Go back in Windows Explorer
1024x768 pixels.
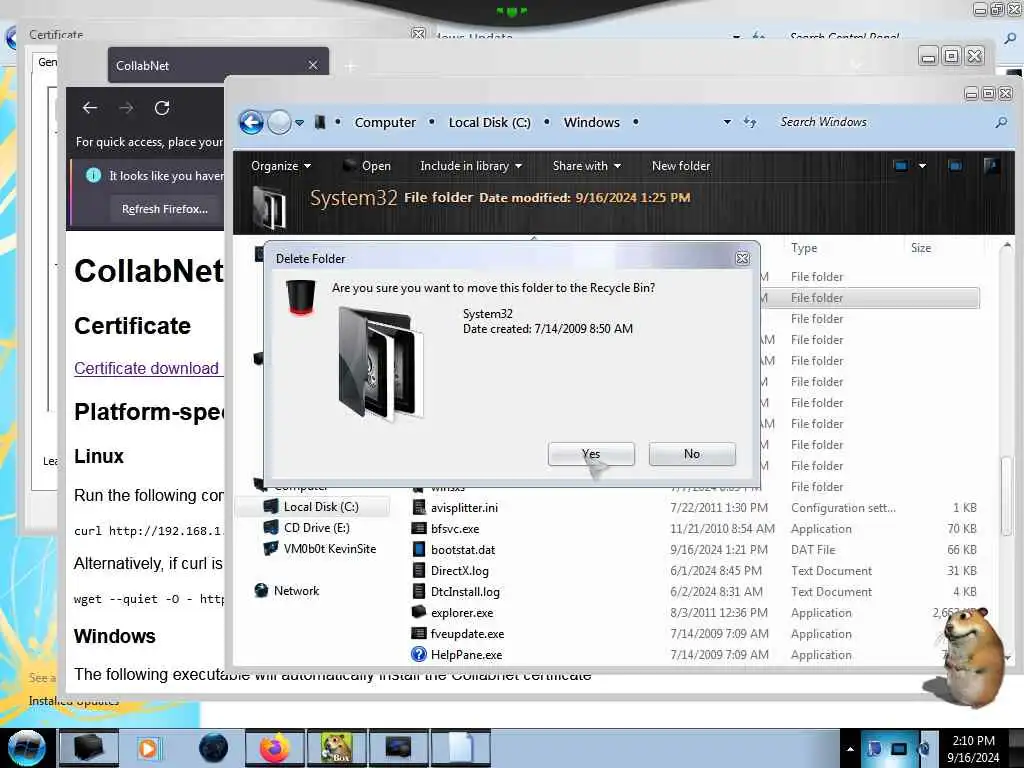251,122
